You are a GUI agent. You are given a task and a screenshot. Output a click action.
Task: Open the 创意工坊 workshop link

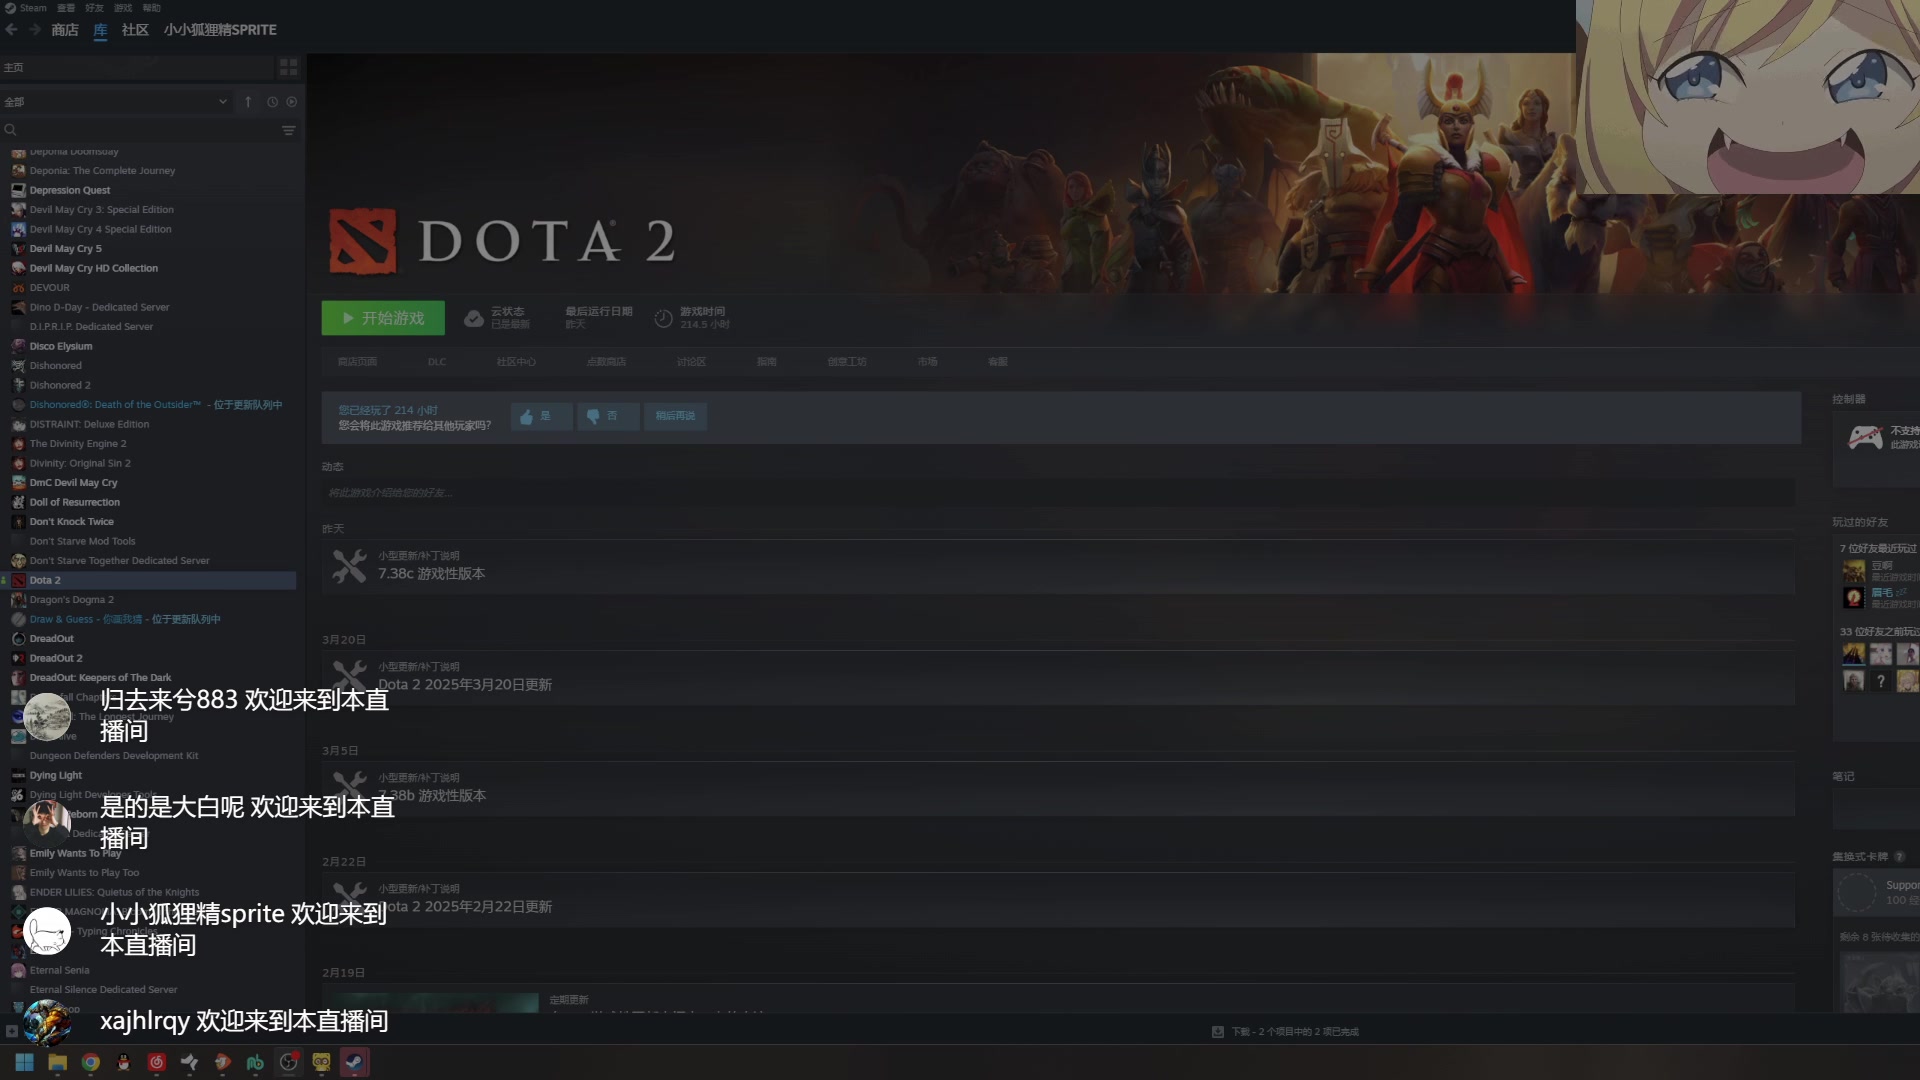[x=847, y=362]
